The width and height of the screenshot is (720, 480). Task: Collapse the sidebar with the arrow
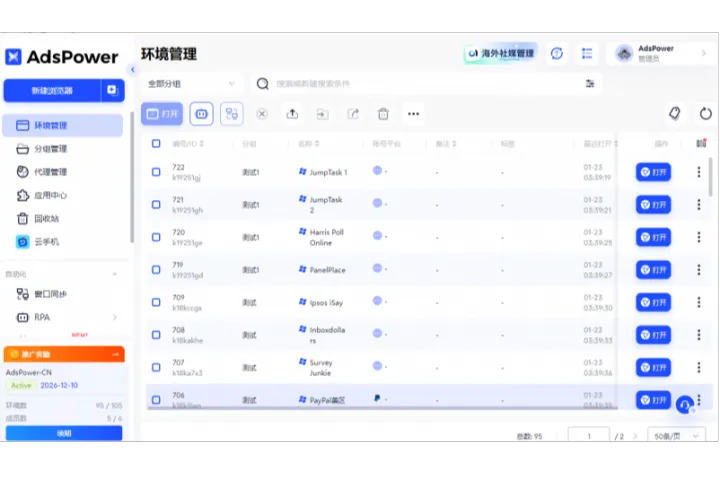coord(133,70)
